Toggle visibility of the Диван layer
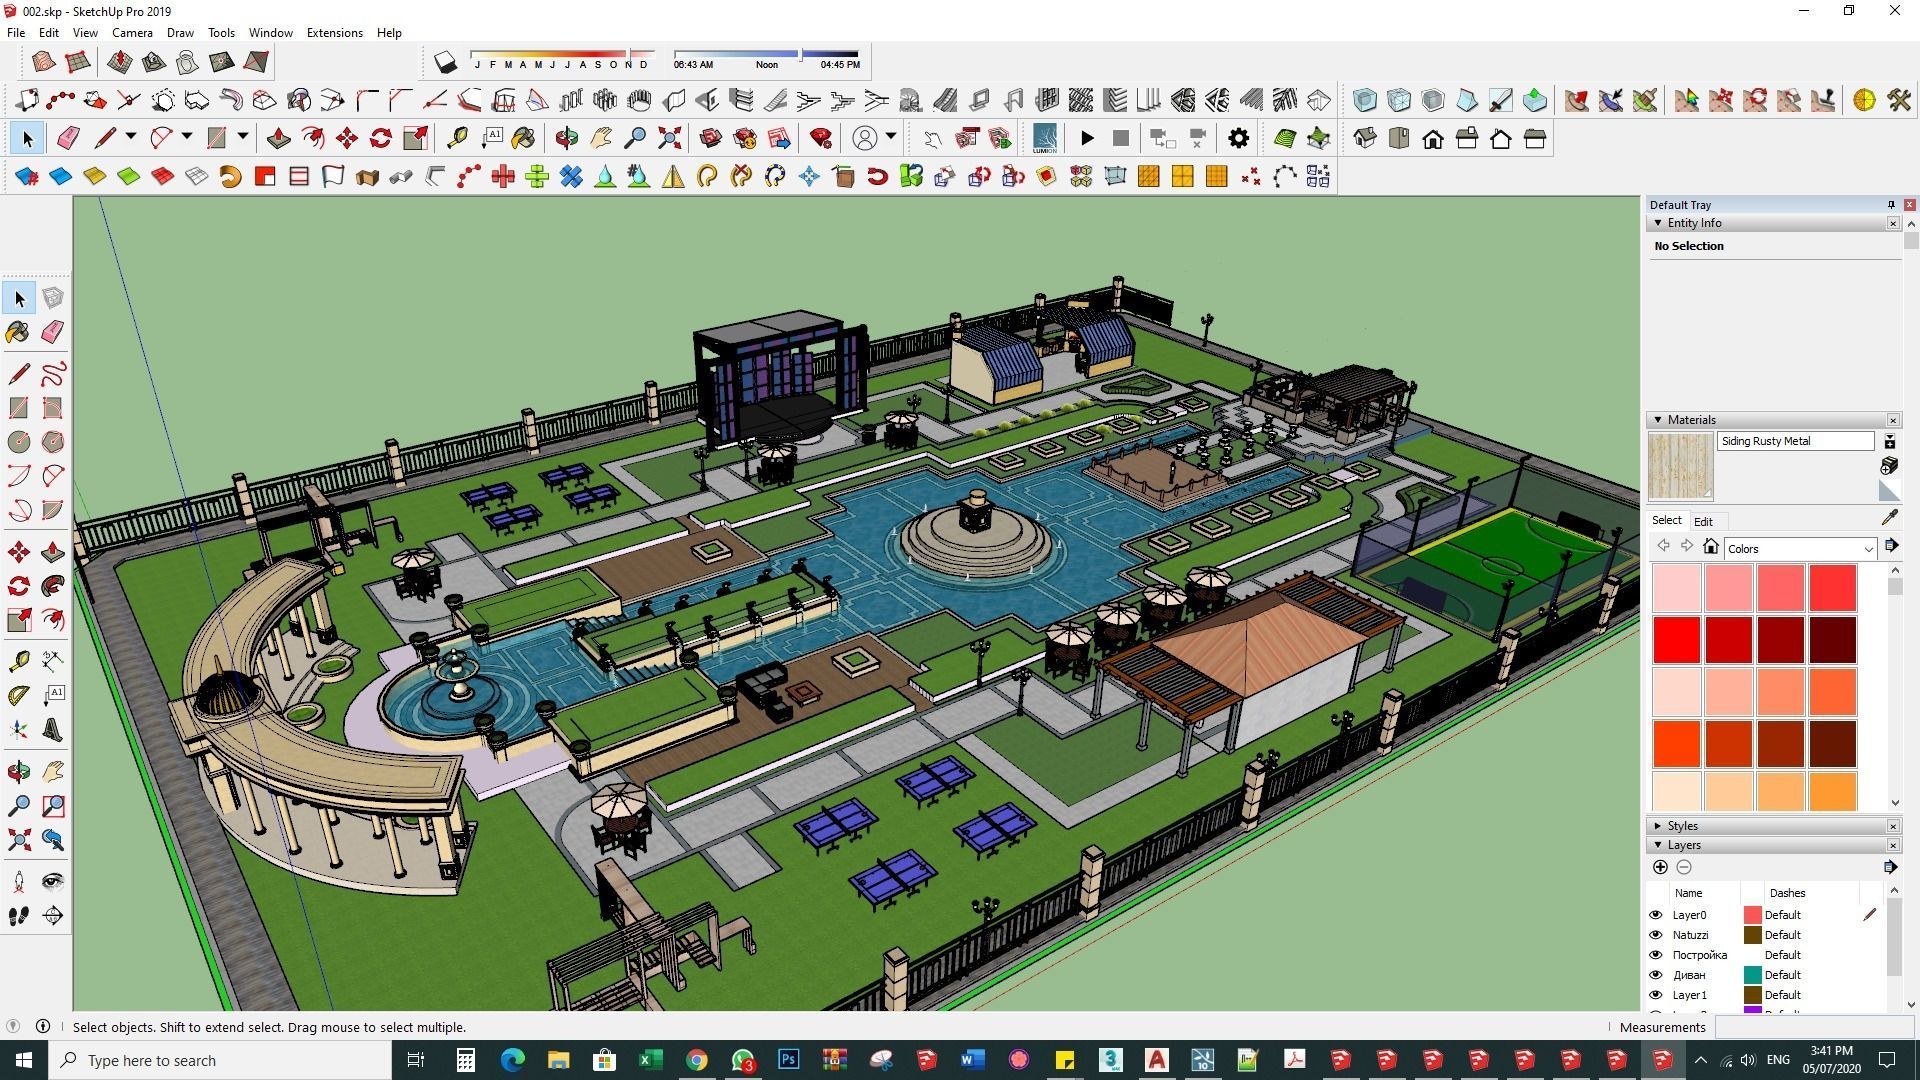The width and height of the screenshot is (1920, 1080). coord(1655,975)
